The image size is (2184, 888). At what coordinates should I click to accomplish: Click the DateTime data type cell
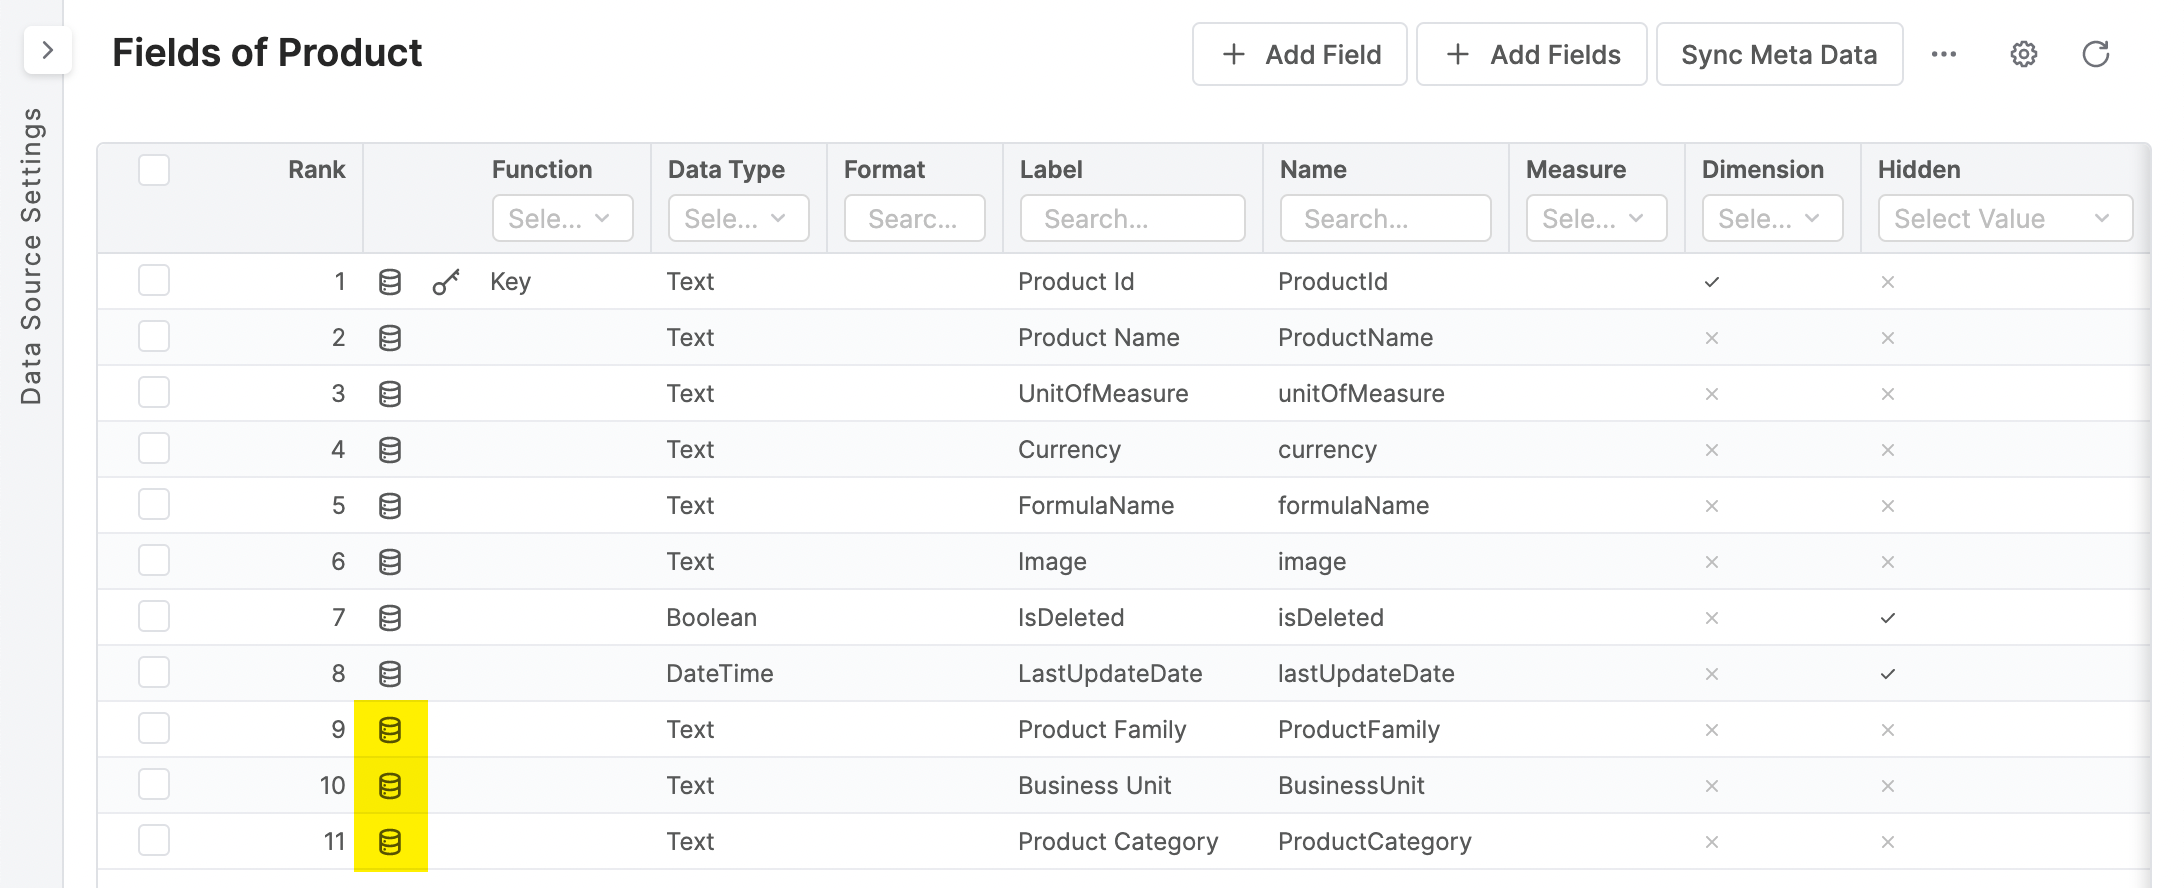point(720,674)
